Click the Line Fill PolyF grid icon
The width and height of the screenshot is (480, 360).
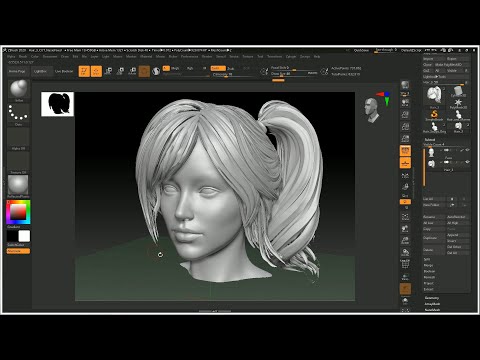(x=405, y=264)
